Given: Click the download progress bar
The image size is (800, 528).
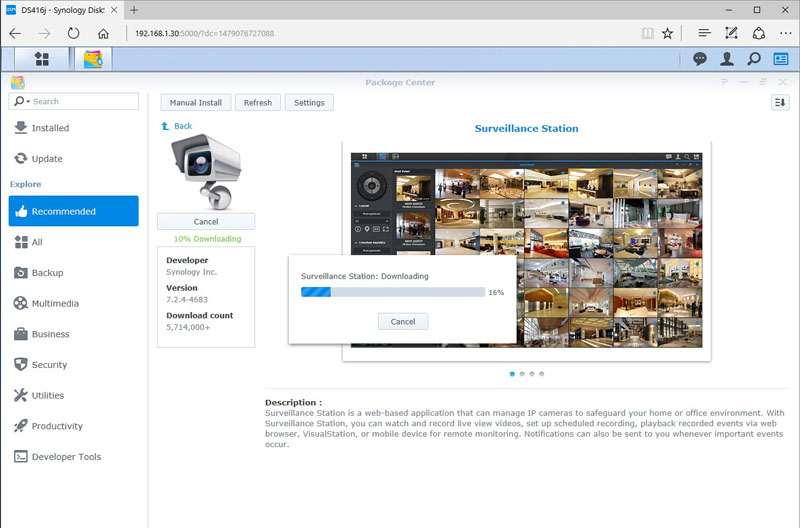Looking at the screenshot, I should pos(393,292).
